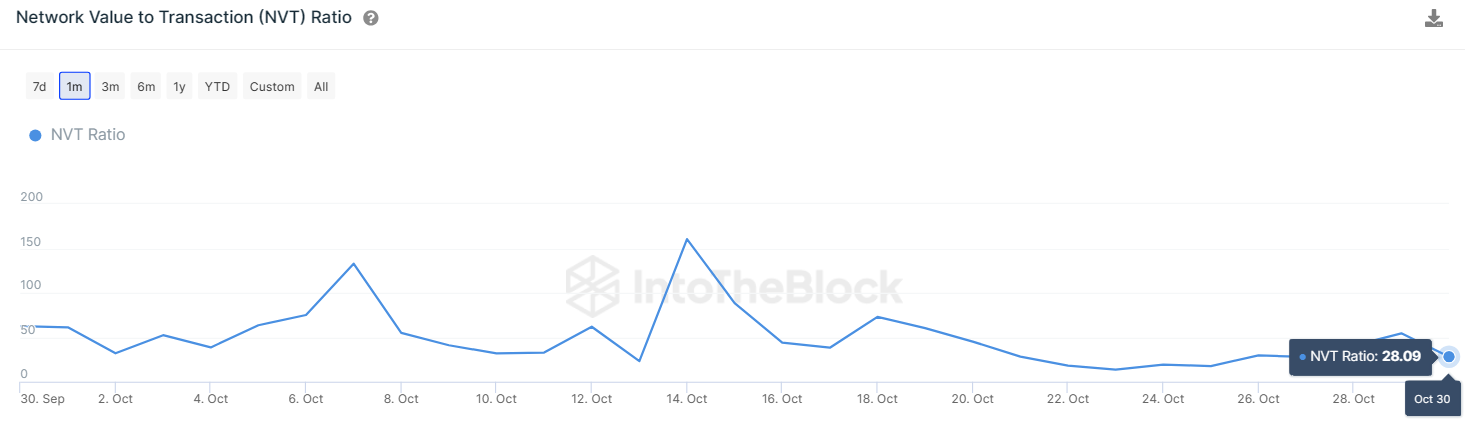This screenshot has width=1465, height=427.
Task: Download the NVT chart data
Action: point(1434,19)
